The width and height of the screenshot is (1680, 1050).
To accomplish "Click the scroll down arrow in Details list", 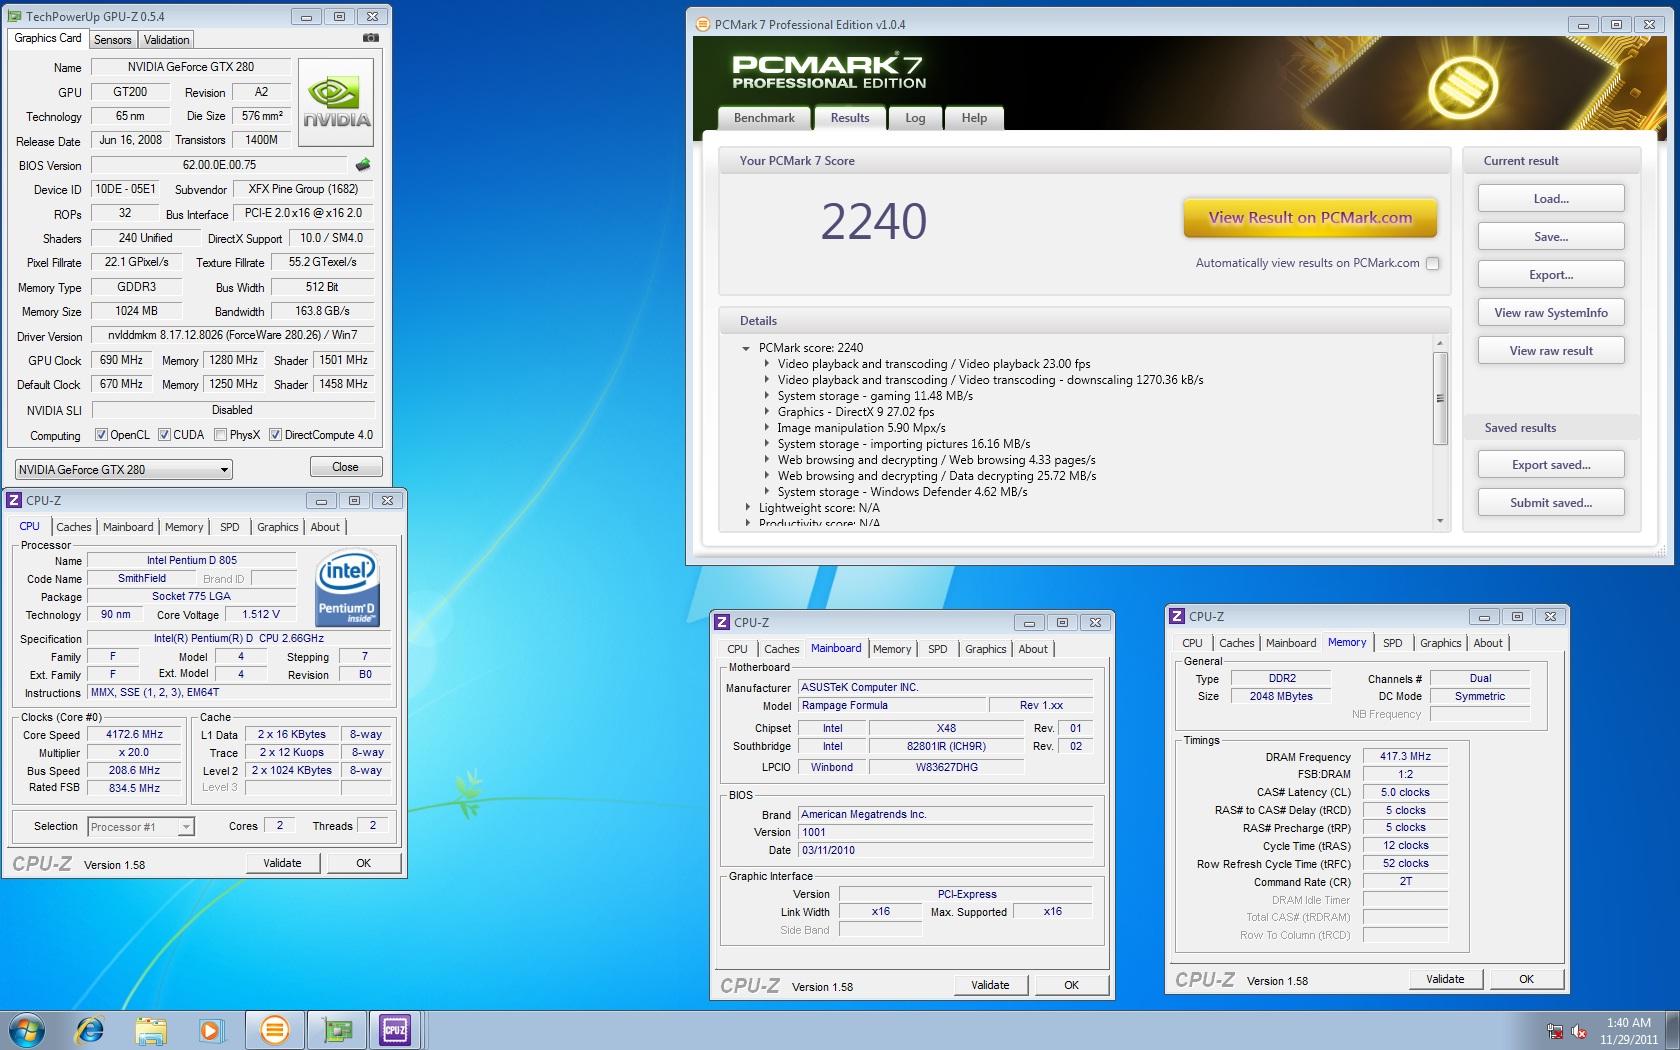I will 1440,520.
